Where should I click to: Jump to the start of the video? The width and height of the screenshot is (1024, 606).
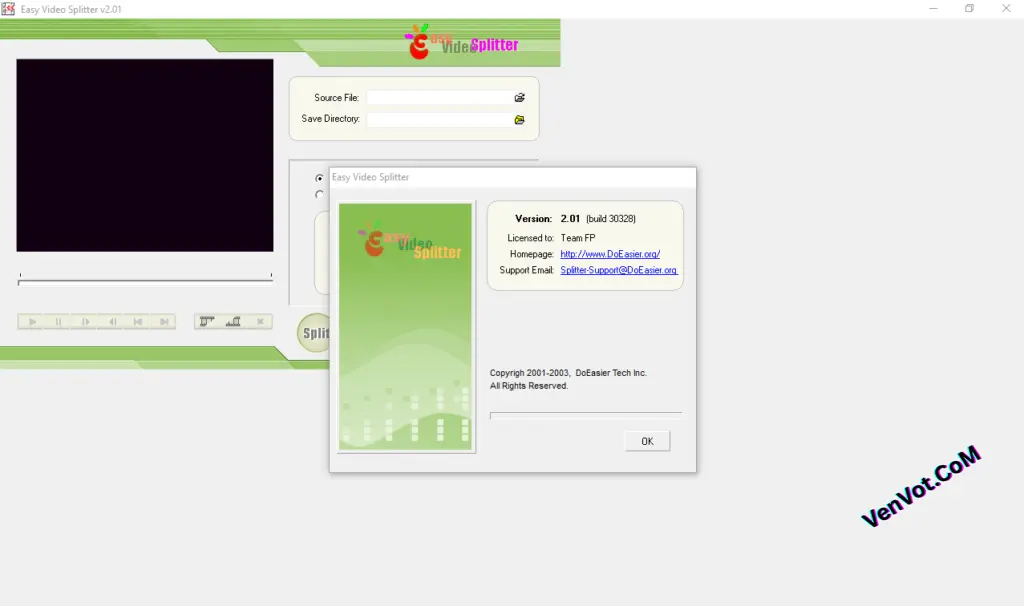pos(137,321)
